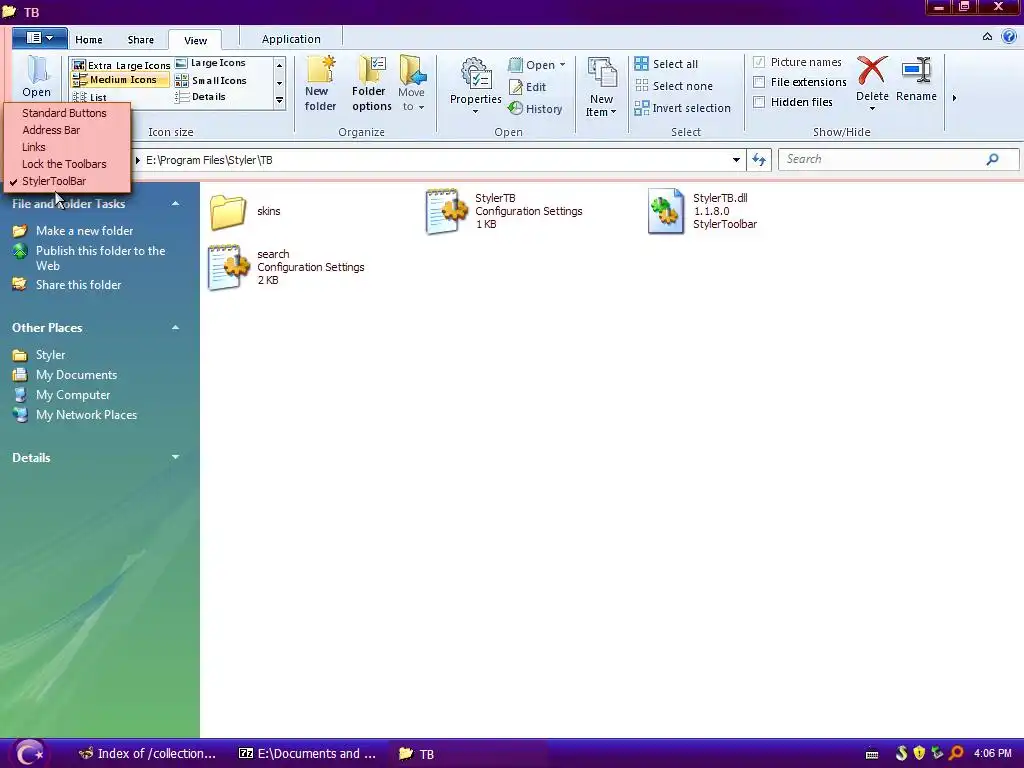This screenshot has height=768, width=1024.
Task: Click Select all
Action: pyautogui.click(x=666, y=64)
